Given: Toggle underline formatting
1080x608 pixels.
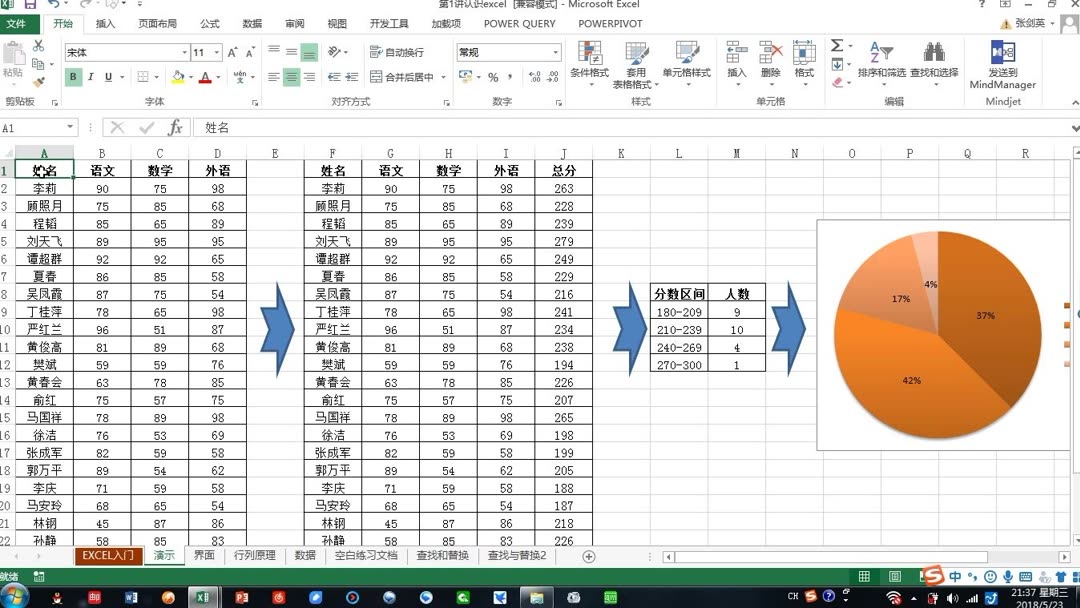Looking at the screenshot, I should click(107, 77).
